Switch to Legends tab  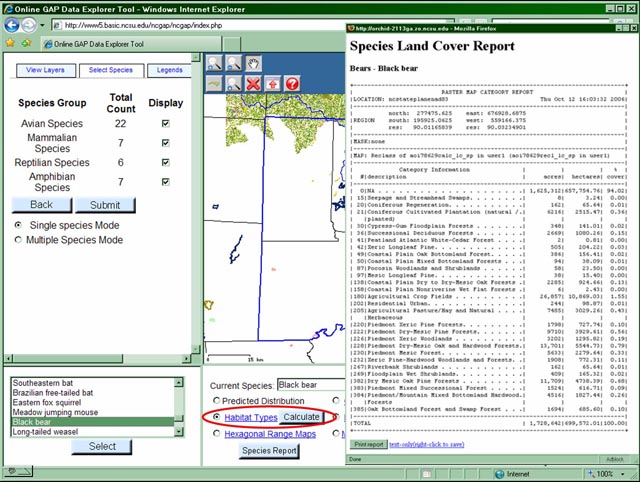pos(169,70)
